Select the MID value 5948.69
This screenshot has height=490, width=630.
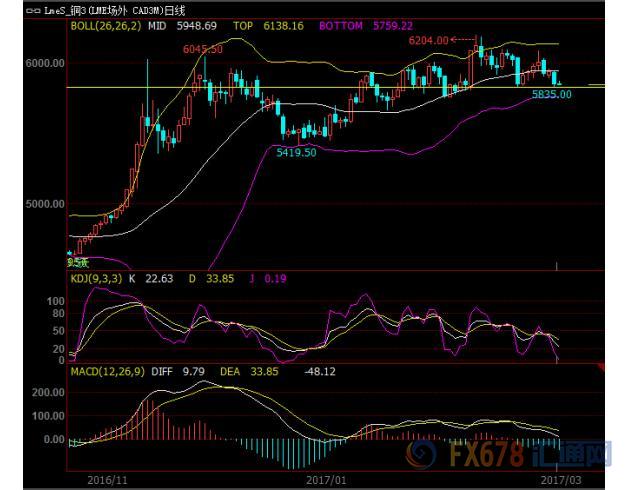(197, 26)
